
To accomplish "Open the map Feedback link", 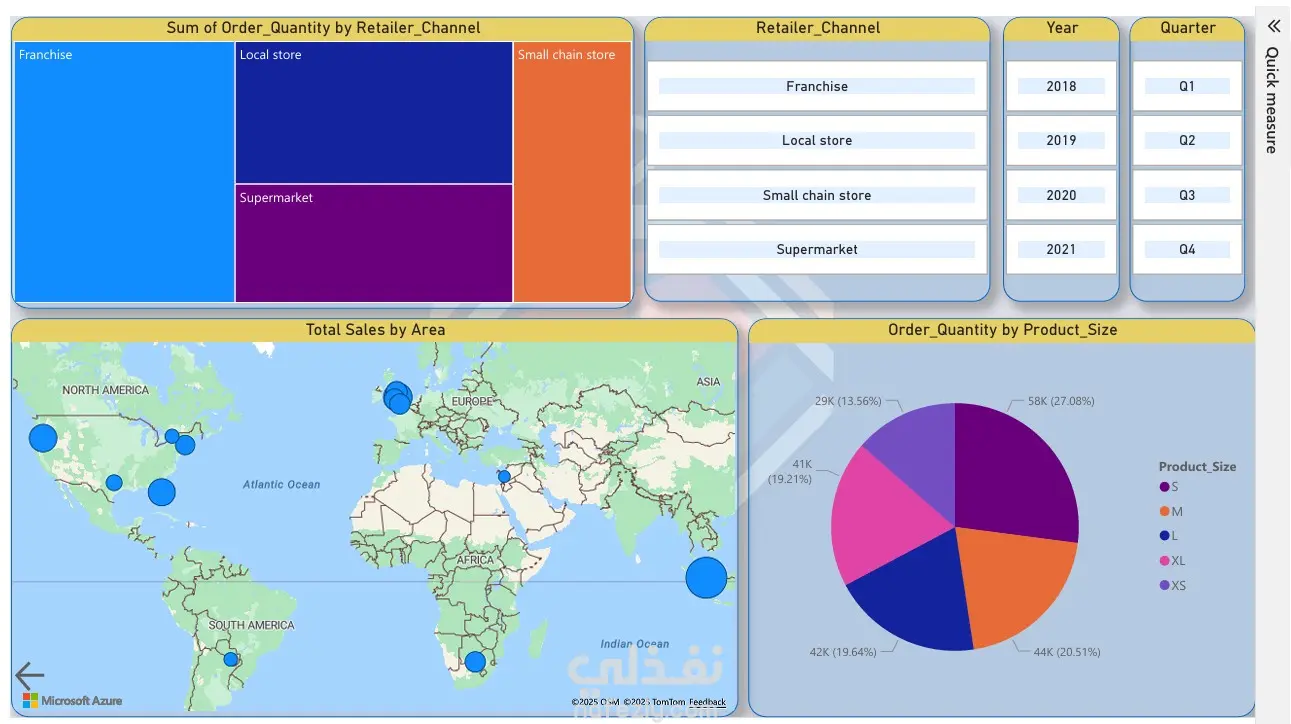I will [707, 702].
